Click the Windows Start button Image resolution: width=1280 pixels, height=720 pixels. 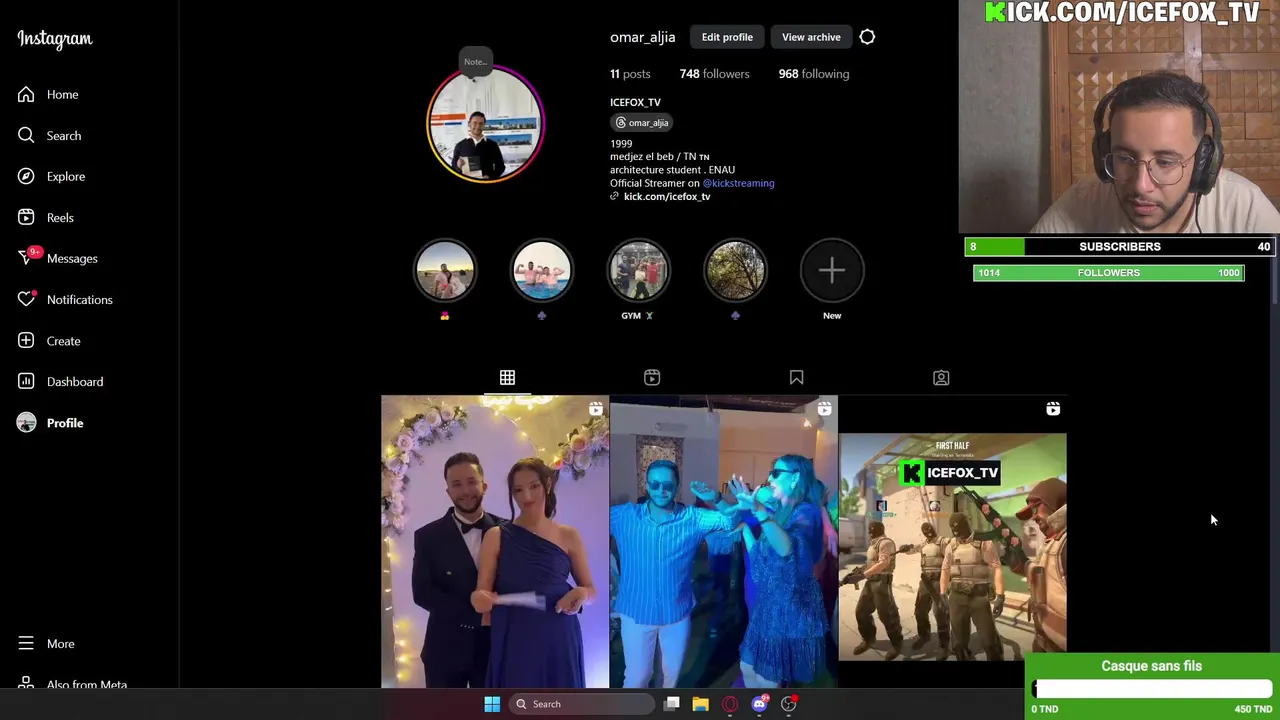pos(492,704)
